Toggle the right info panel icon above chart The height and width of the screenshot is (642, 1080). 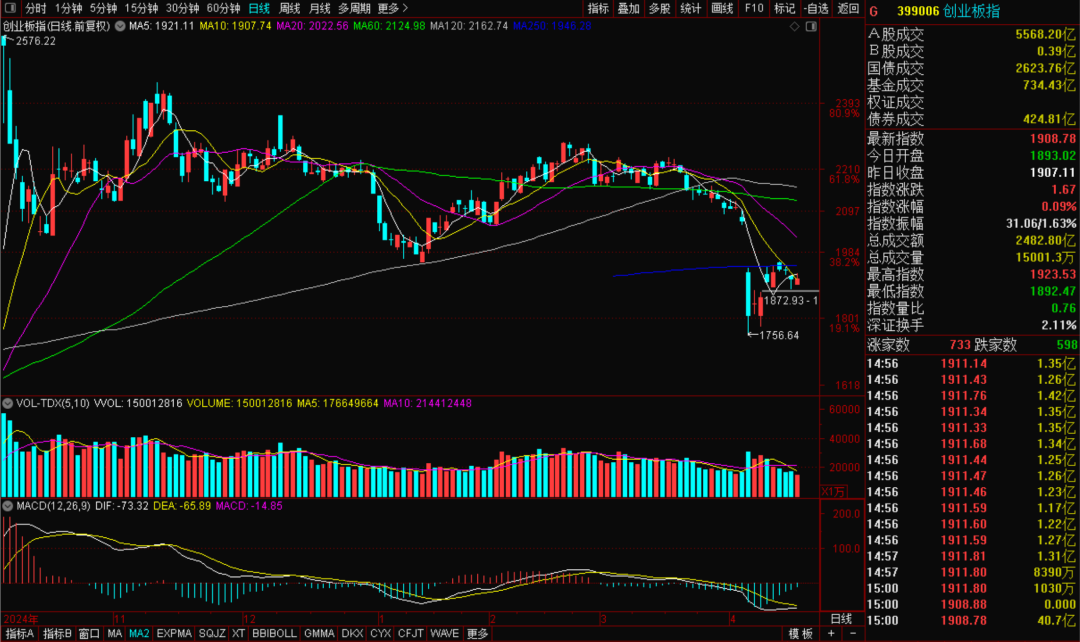click(x=811, y=26)
